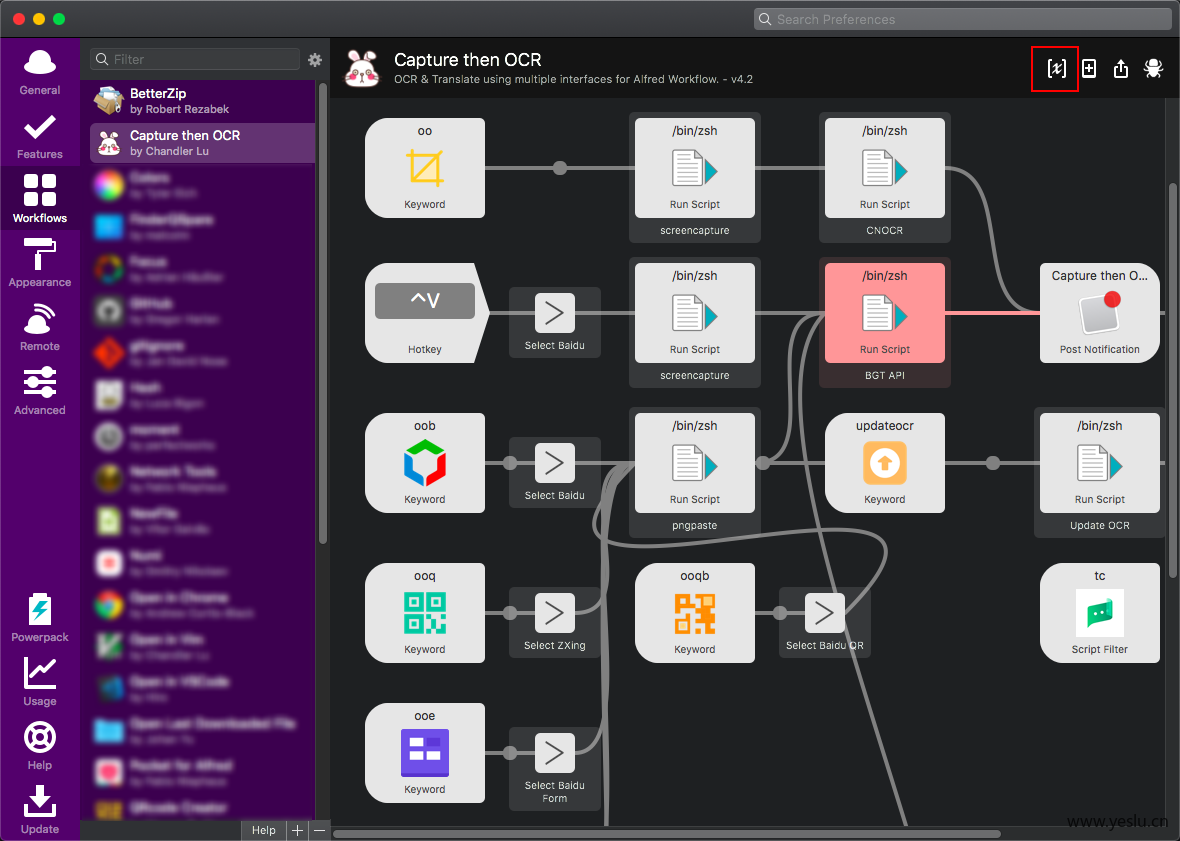Click the export workflow share icon
The height and width of the screenshot is (841, 1180).
[1121, 68]
